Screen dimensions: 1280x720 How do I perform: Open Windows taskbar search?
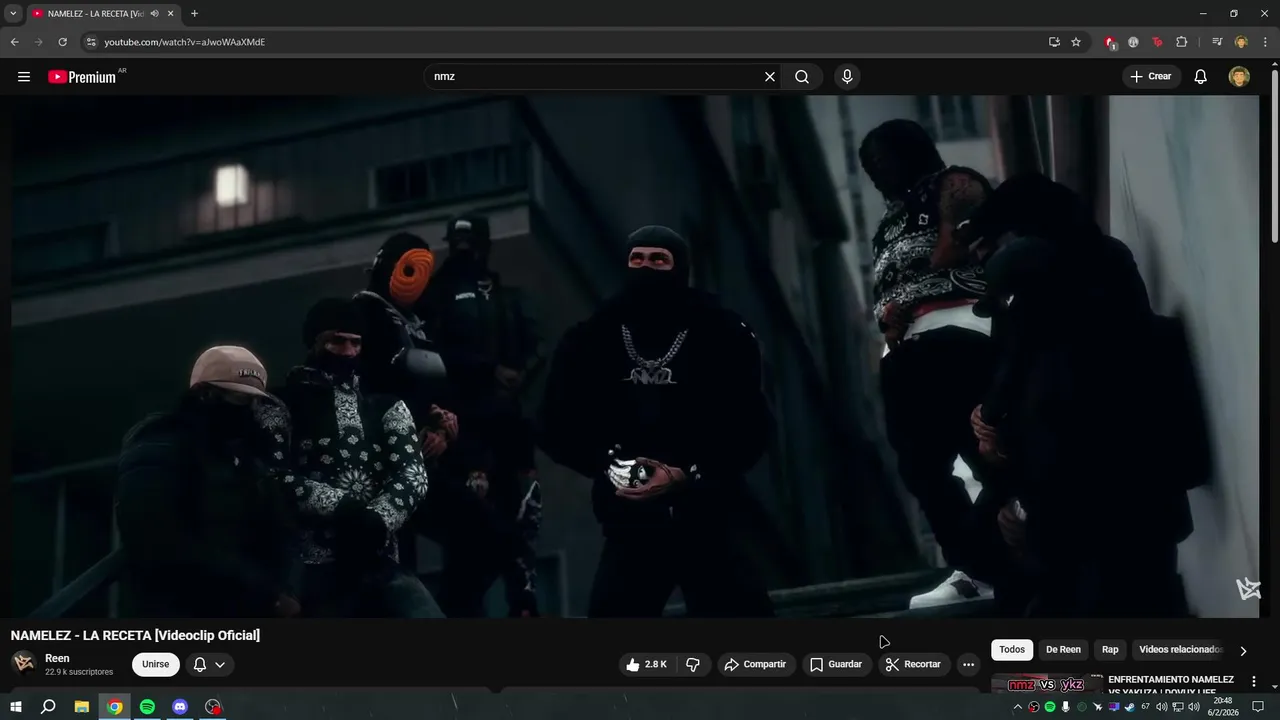click(48, 706)
